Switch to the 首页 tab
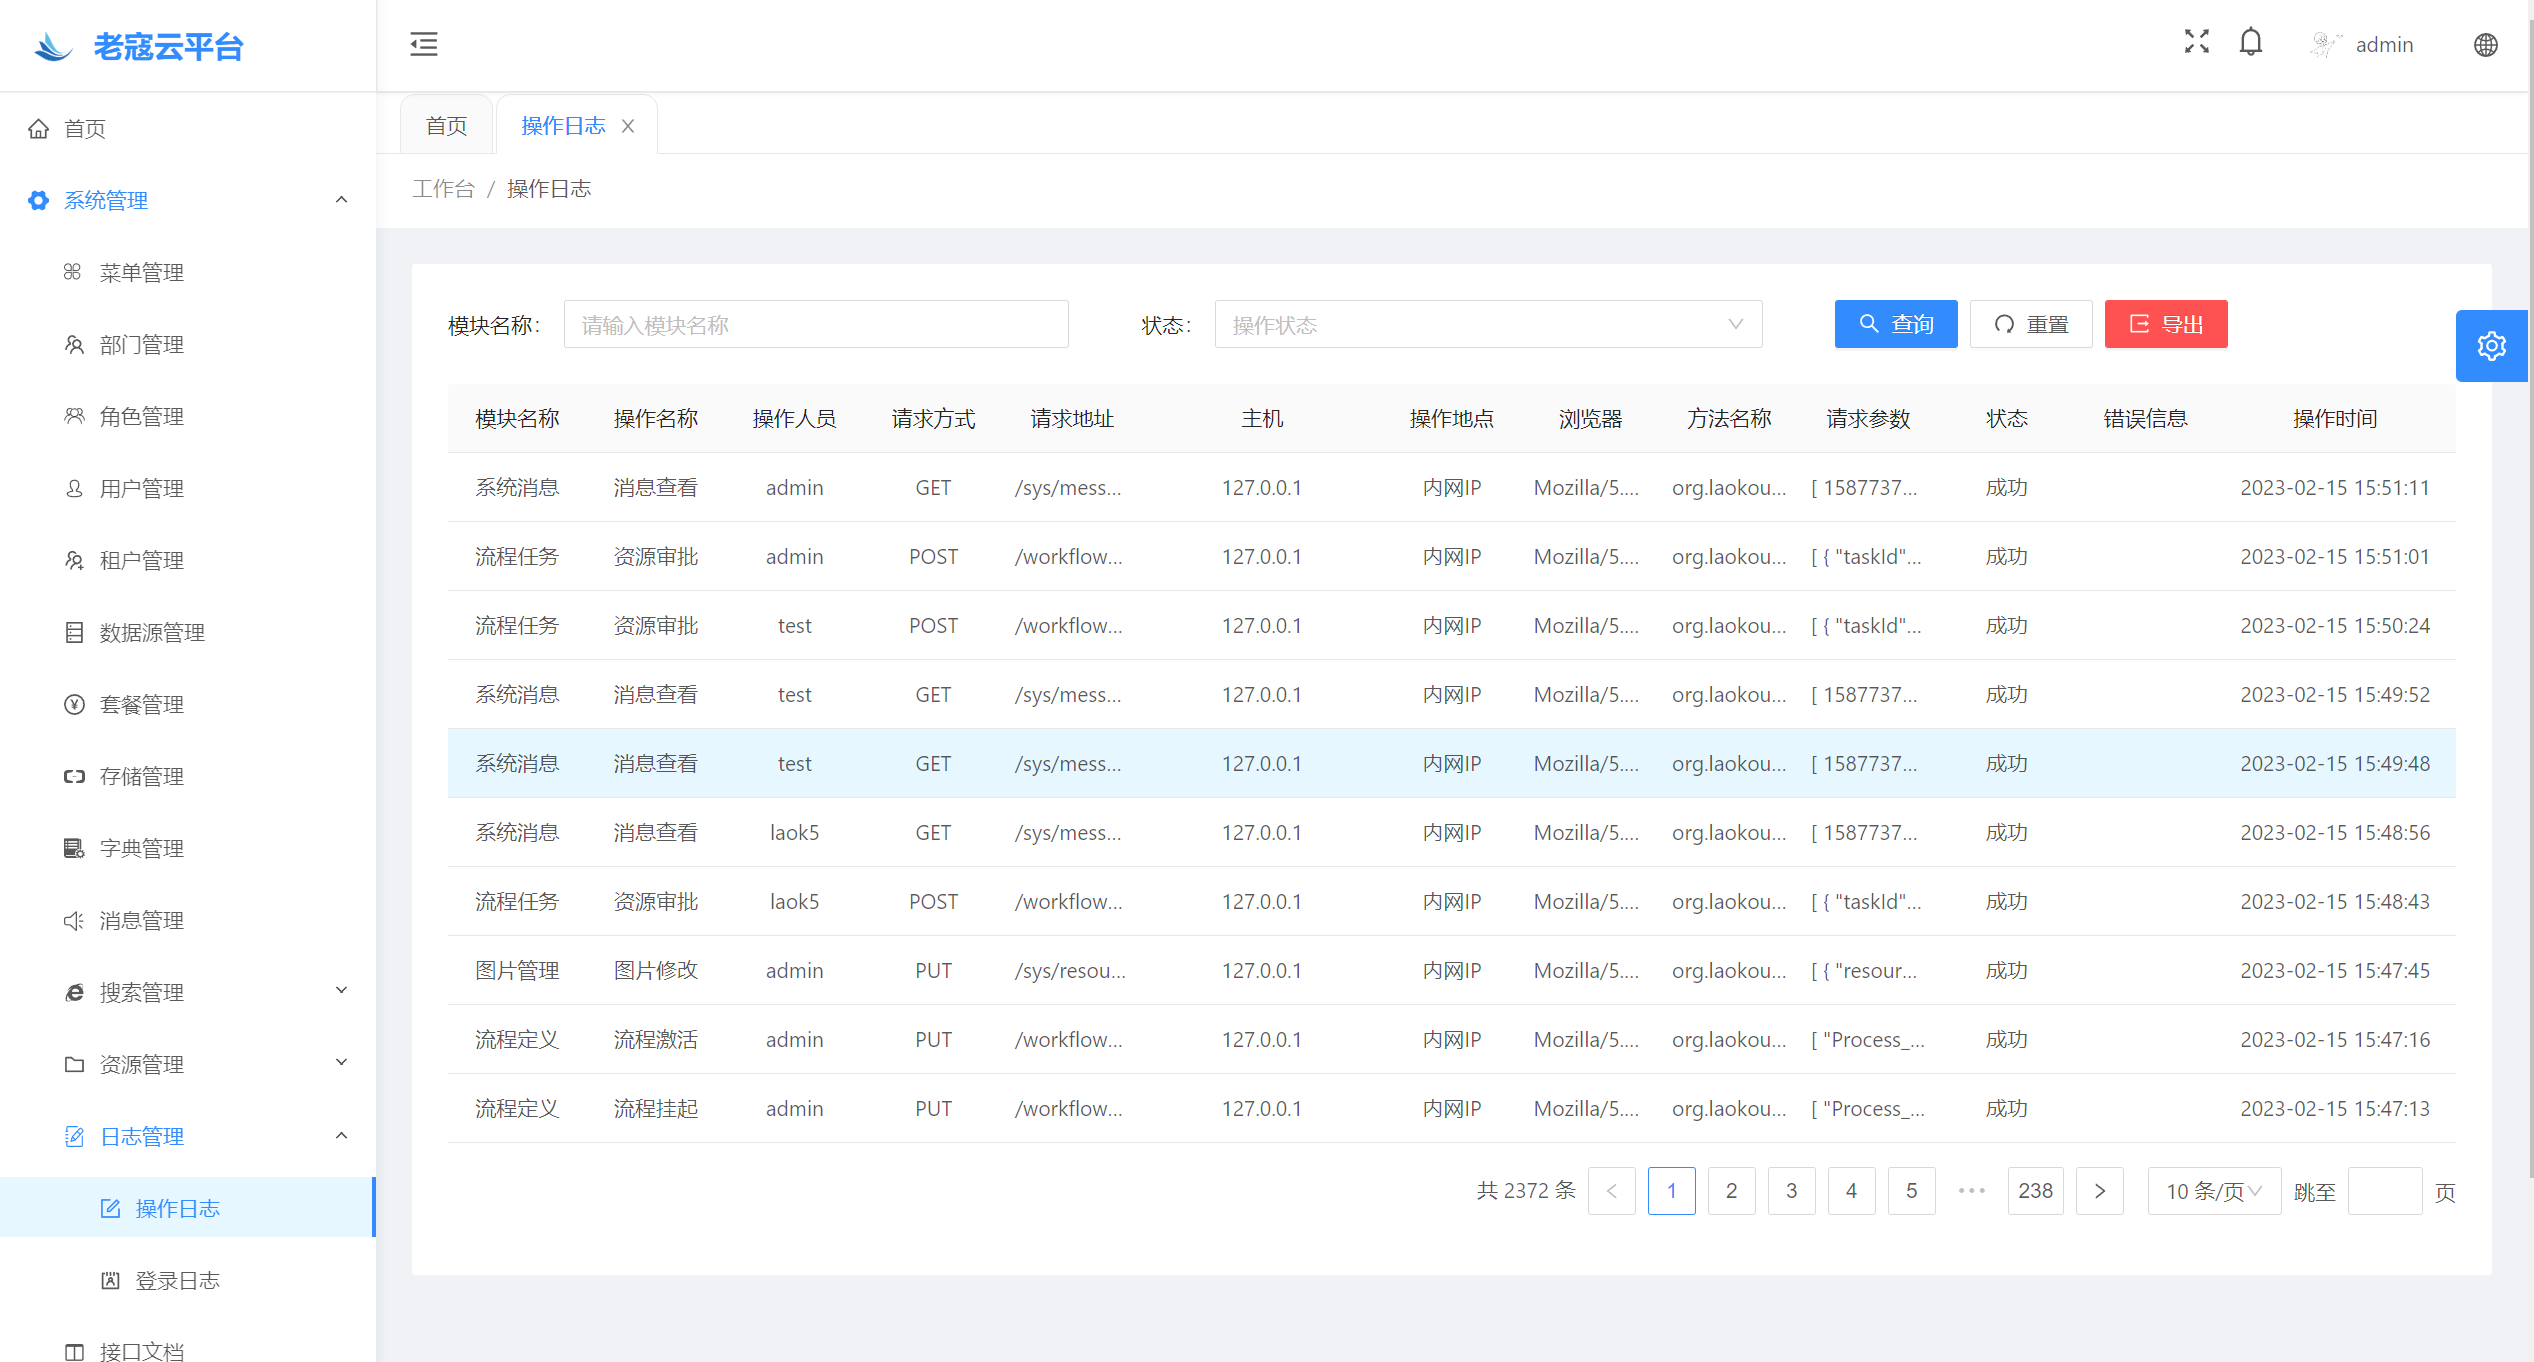This screenshot has height=1362, width=2534. [446, 126]
